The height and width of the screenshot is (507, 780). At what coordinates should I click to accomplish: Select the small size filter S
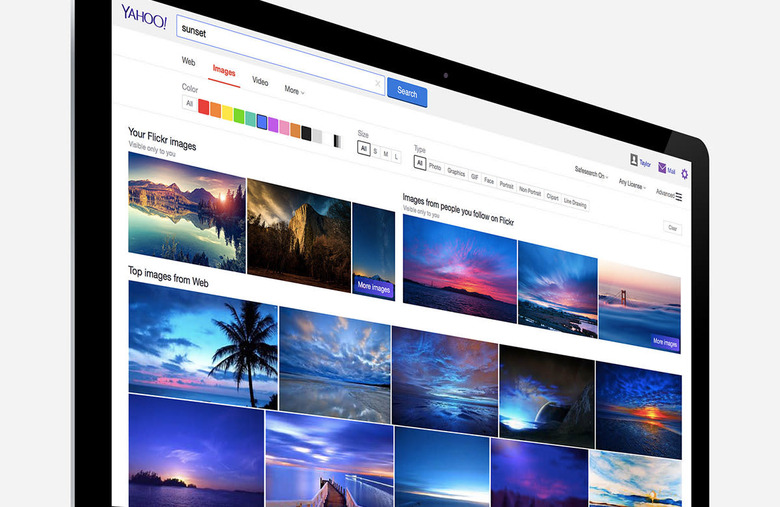[375, 150]
